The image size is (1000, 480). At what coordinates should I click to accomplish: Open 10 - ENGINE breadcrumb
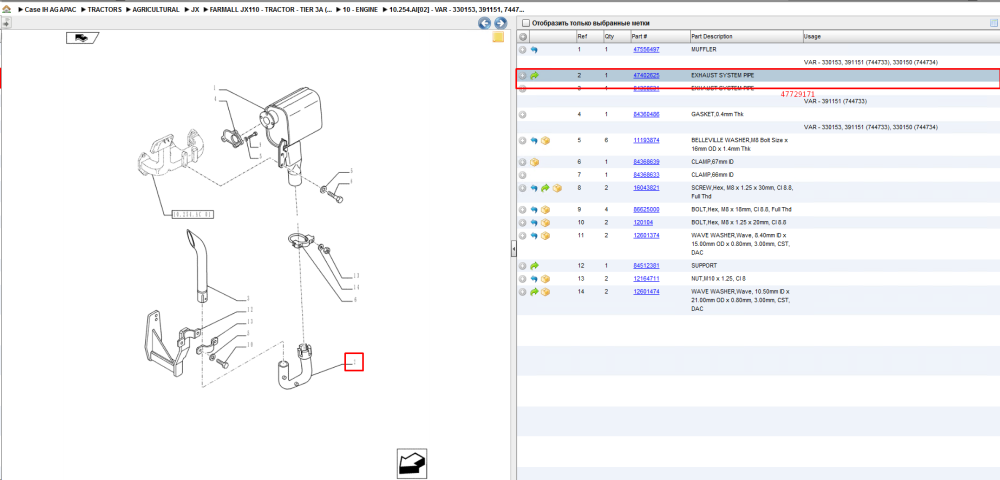pos(361,10)
